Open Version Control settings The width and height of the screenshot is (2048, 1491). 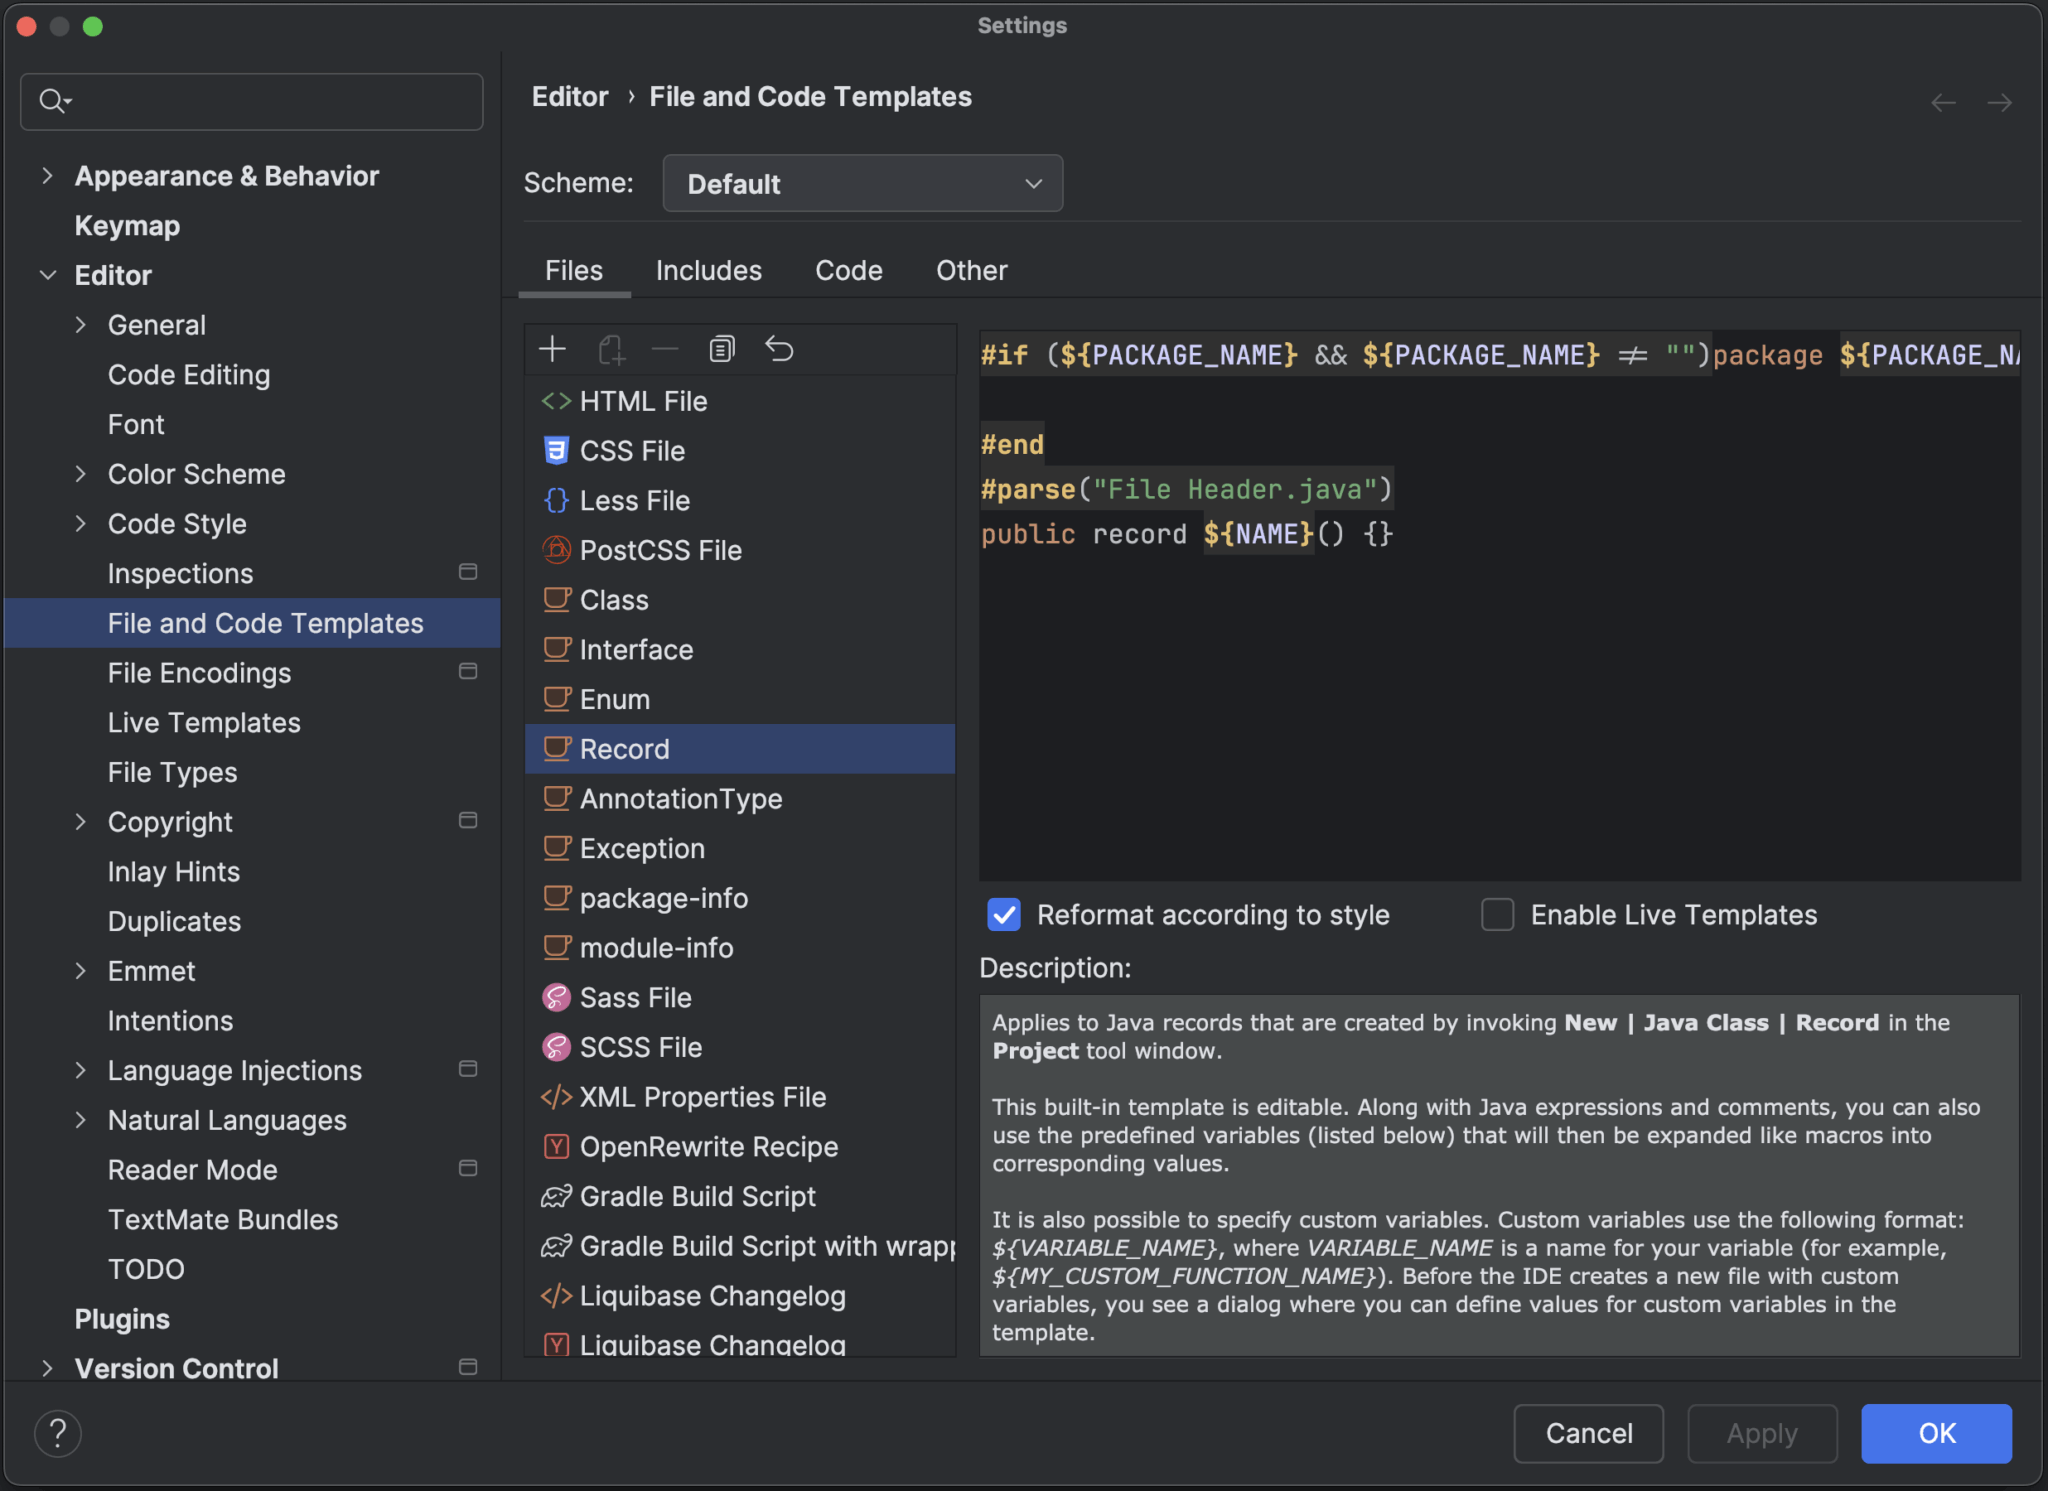click(176, 1368)
